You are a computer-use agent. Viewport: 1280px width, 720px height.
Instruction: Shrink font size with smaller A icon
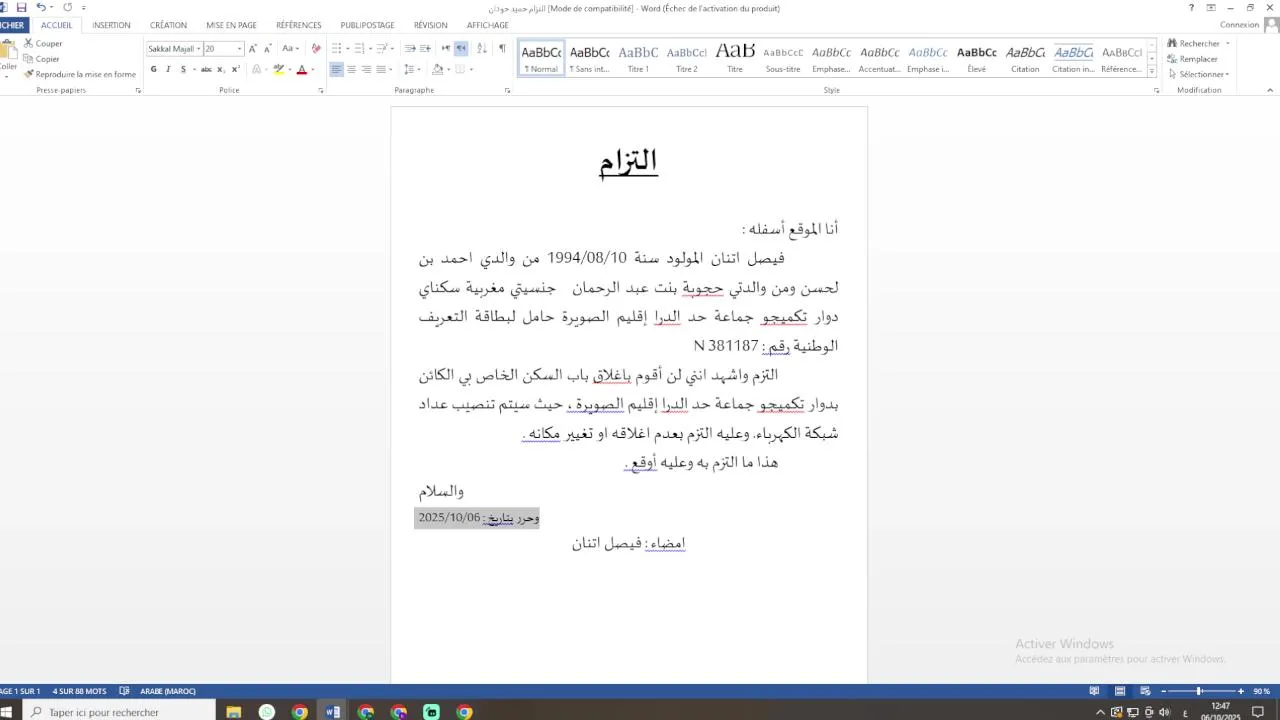click(x=267, y=48)
